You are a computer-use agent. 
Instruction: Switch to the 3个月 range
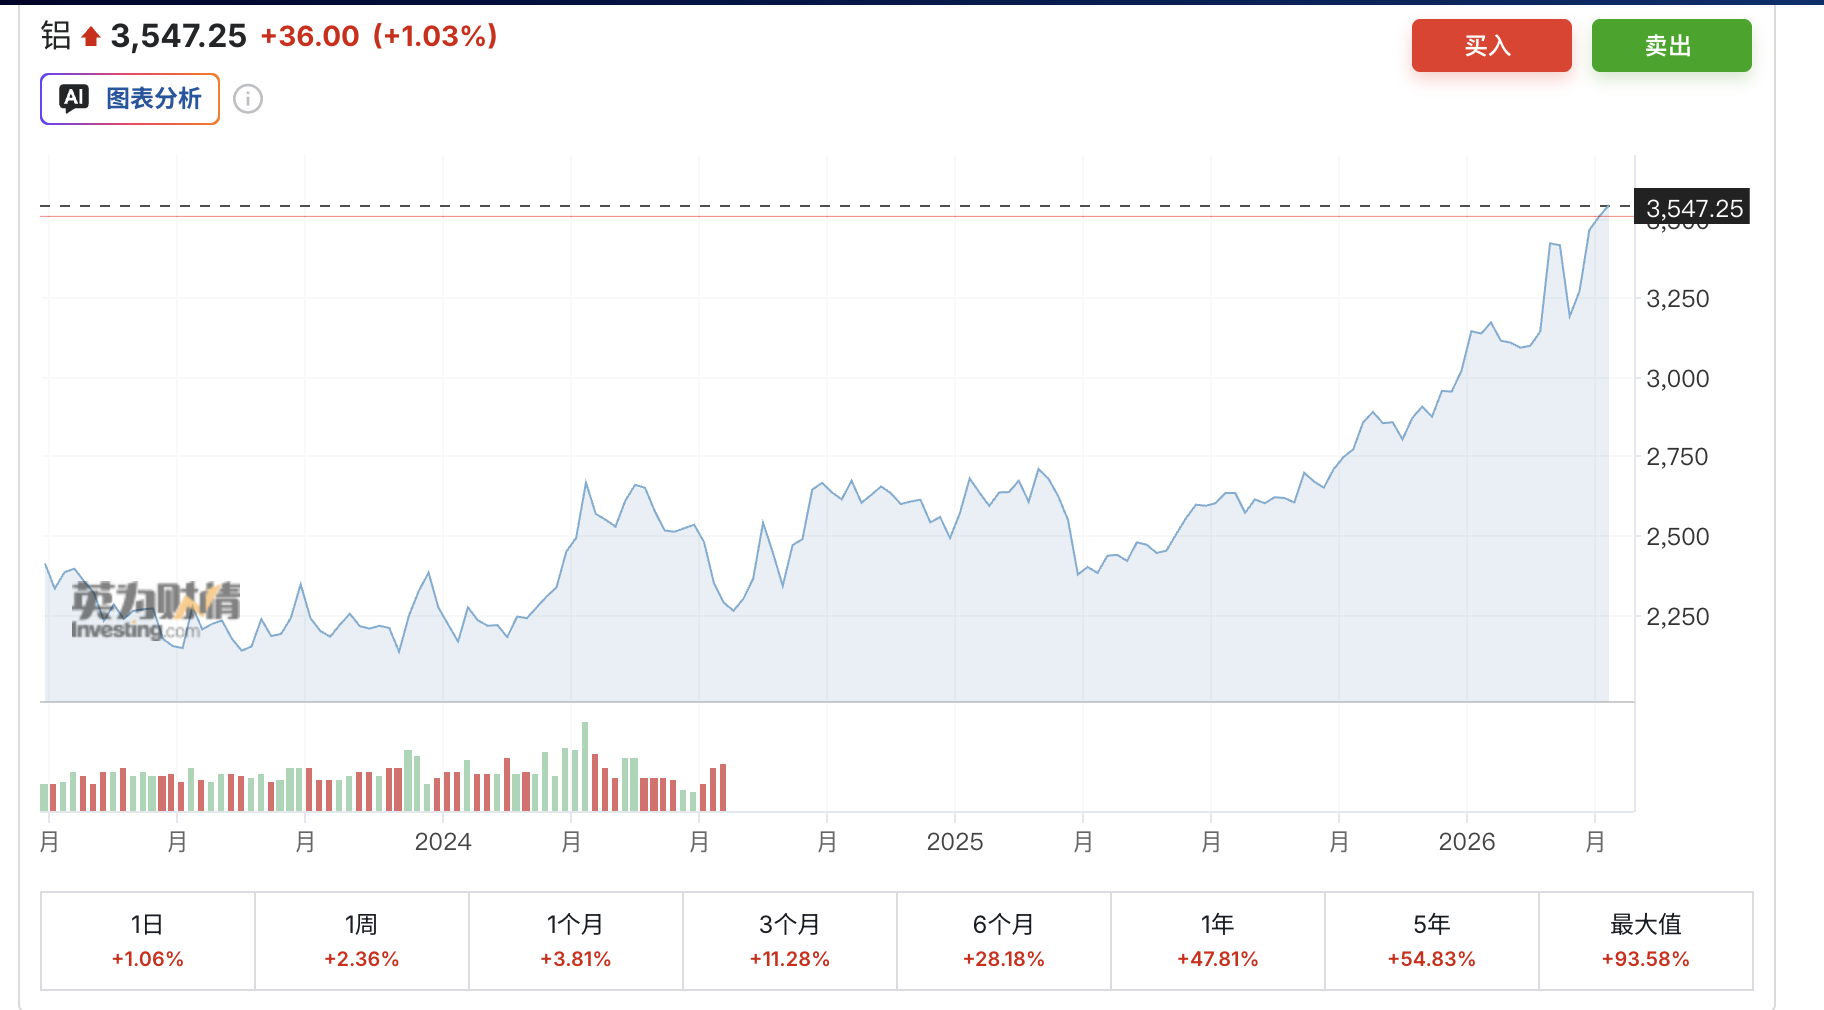click(x=790, y=940)
